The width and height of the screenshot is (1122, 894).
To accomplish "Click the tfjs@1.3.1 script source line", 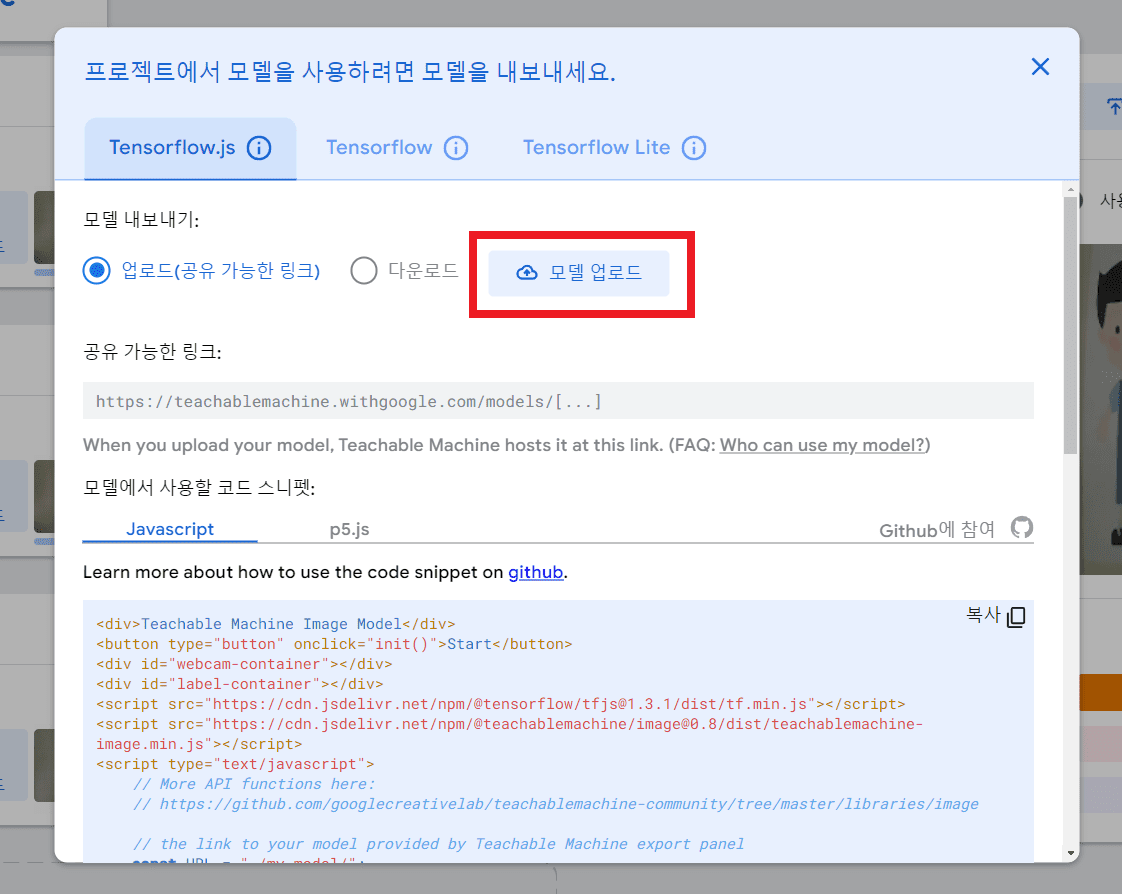I will pyautogui.click(x=500, y=704).
